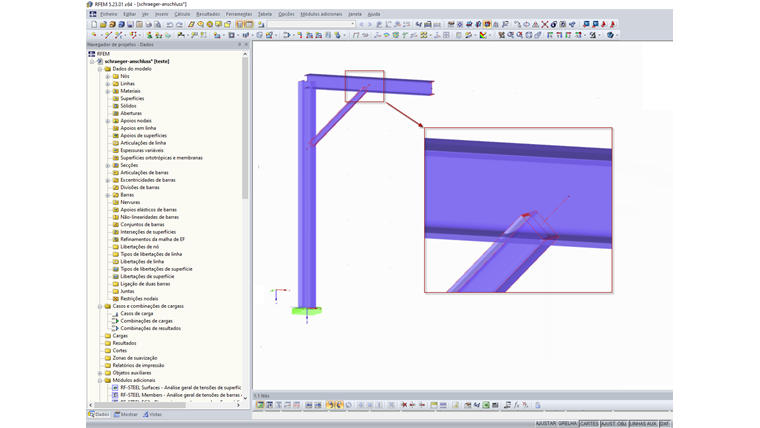Click the first table icon in bottom toolbar
This screenshot has width=760, height=428.
tap(260, 405)
